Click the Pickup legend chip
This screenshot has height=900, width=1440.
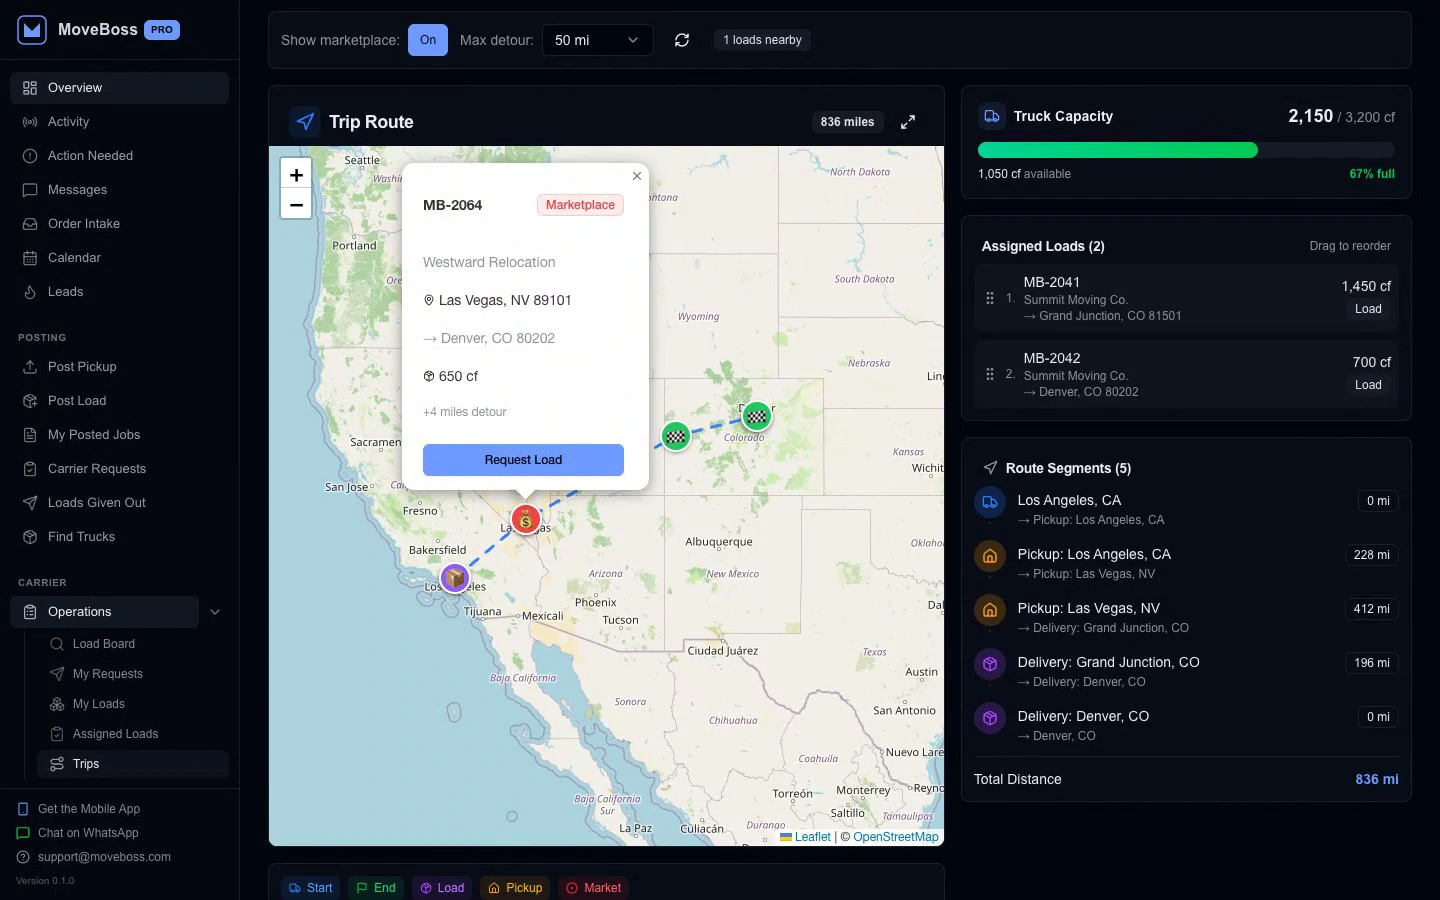515,888
